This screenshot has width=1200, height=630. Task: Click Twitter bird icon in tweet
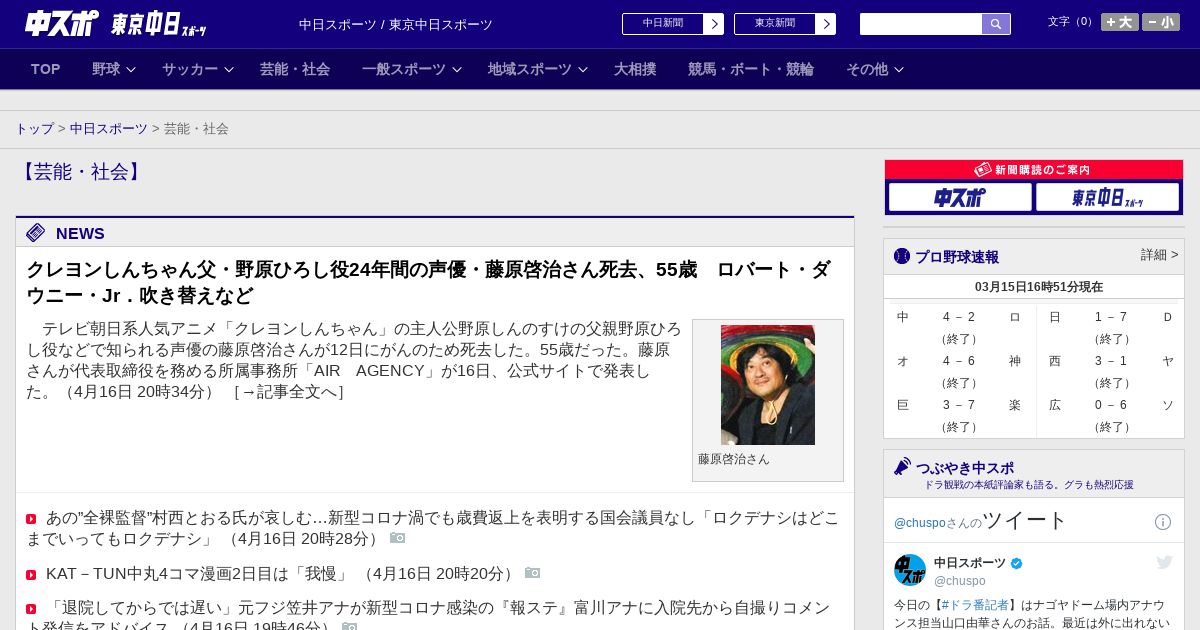1164,563
